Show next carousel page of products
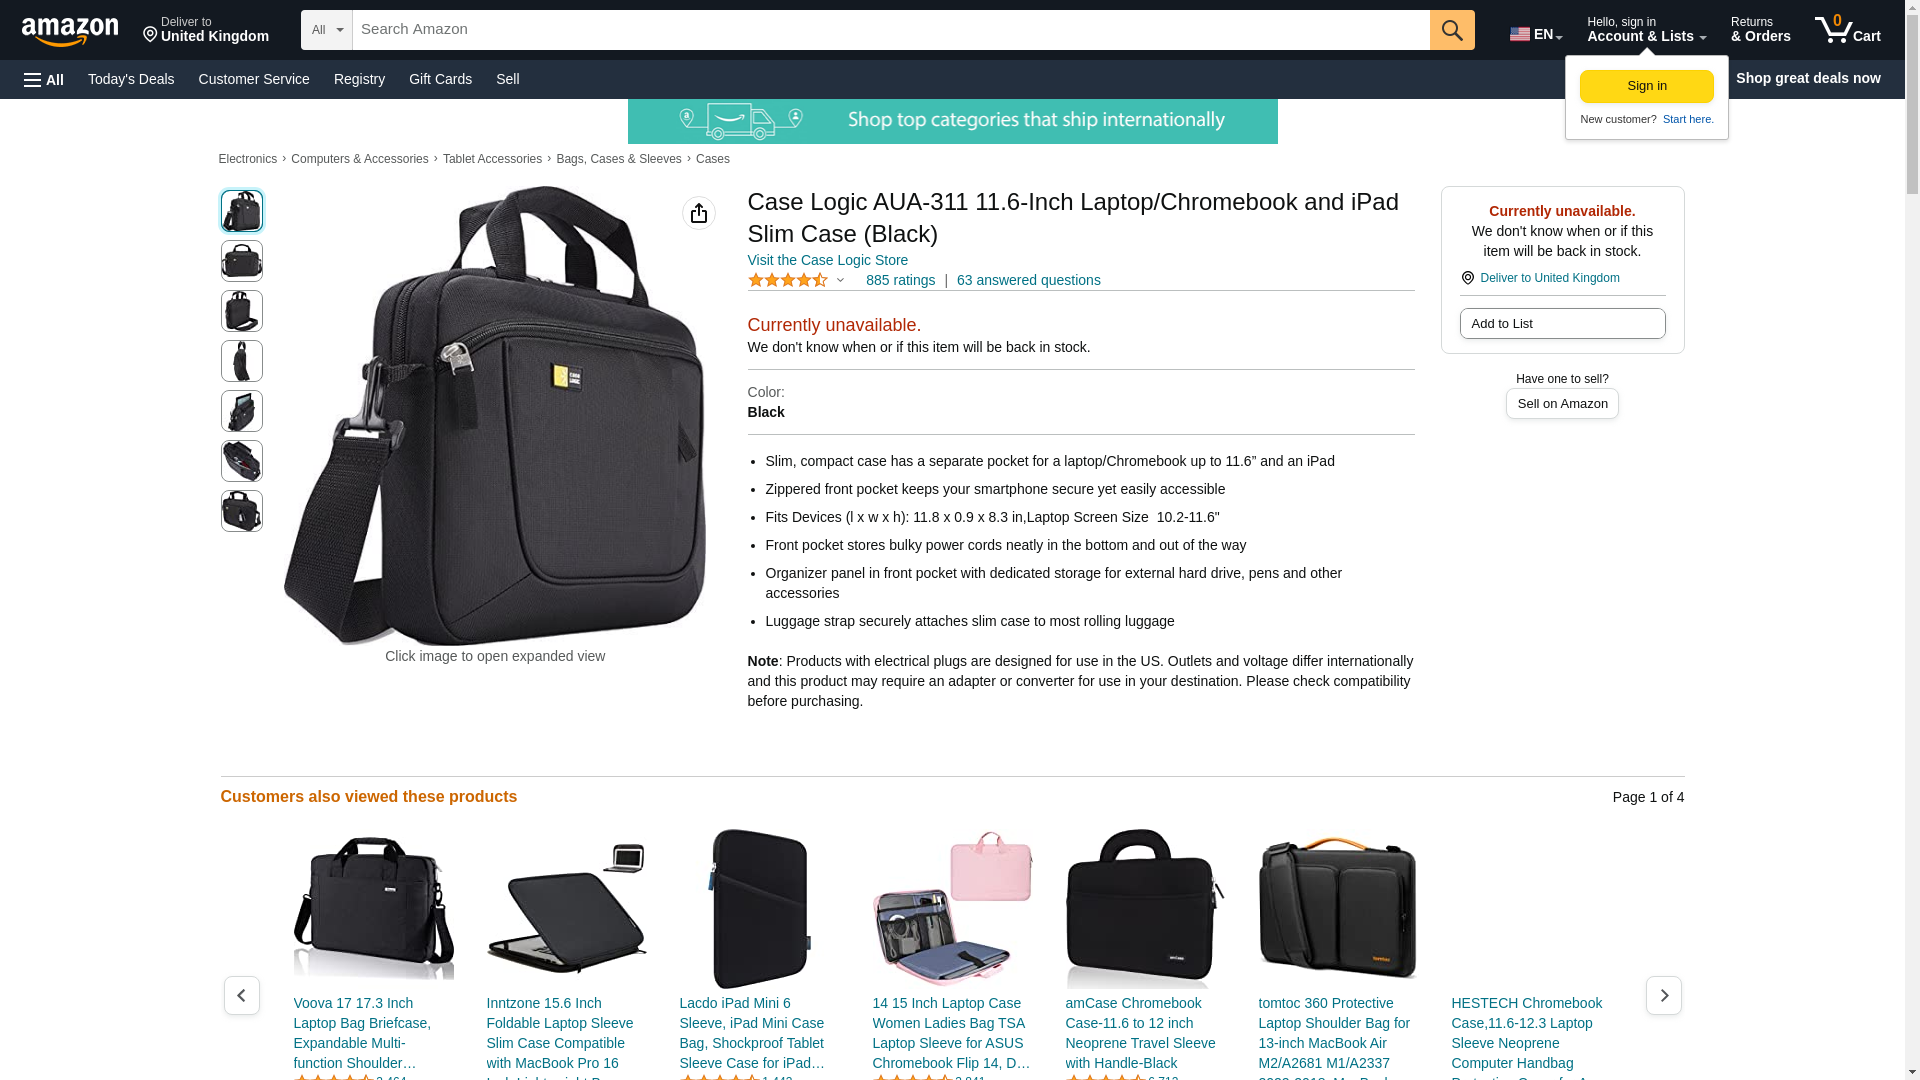1920x1080 pixels. tap(1663, 996)
